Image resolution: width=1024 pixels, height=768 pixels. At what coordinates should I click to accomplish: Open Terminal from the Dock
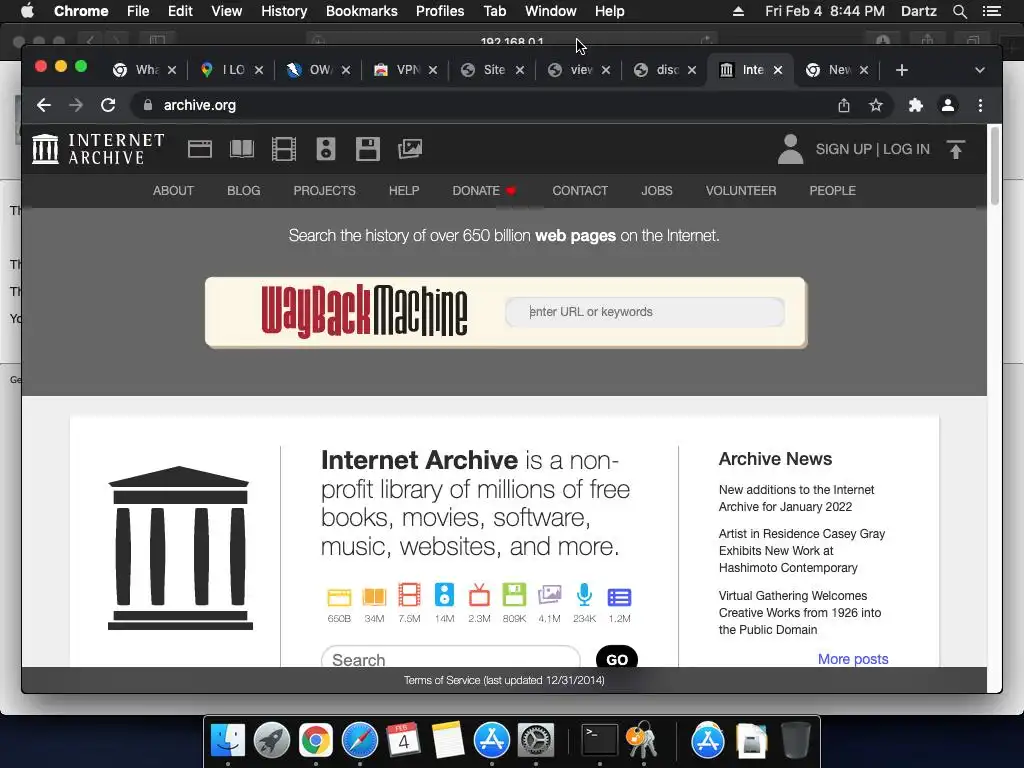[600, 741]
